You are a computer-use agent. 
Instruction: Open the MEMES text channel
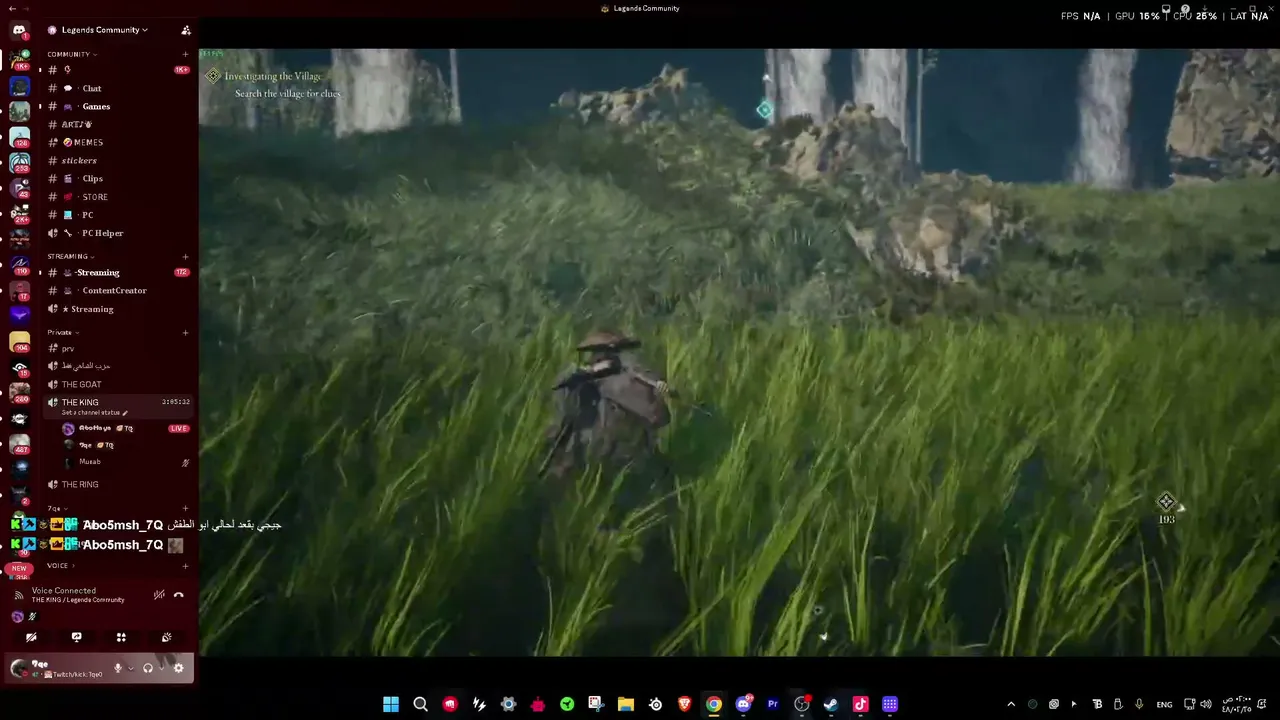coord(118,142)
